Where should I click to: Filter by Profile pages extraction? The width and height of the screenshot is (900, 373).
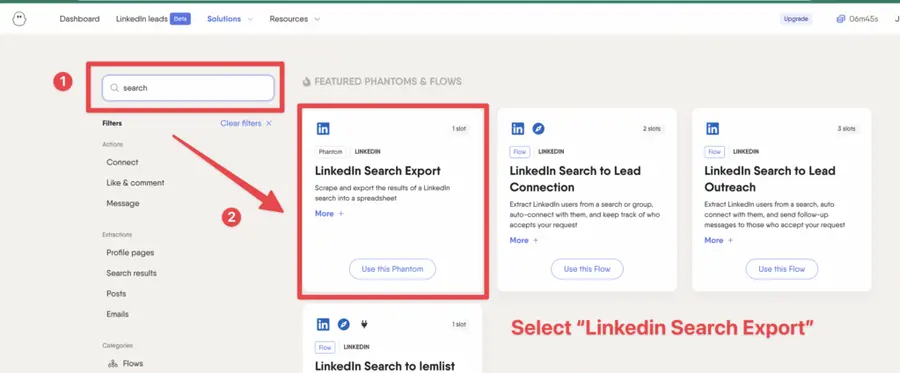point(130,253)
